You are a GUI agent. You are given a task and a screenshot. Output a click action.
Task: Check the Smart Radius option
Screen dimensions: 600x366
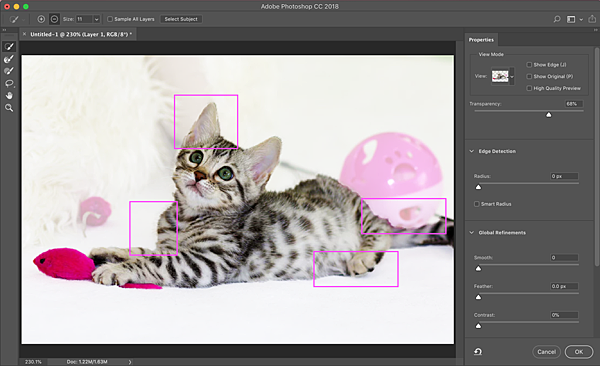477,204
